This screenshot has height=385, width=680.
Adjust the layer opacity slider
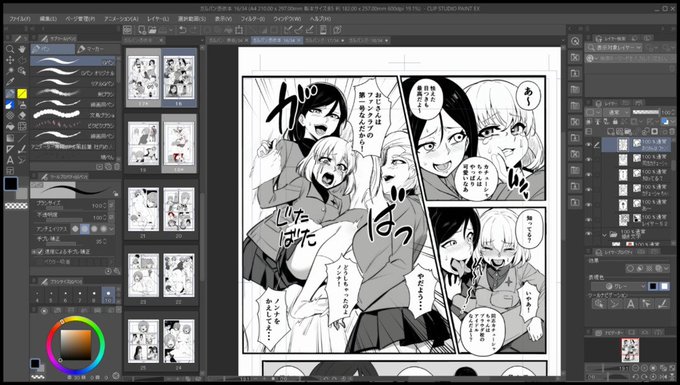tap(645, 112)
